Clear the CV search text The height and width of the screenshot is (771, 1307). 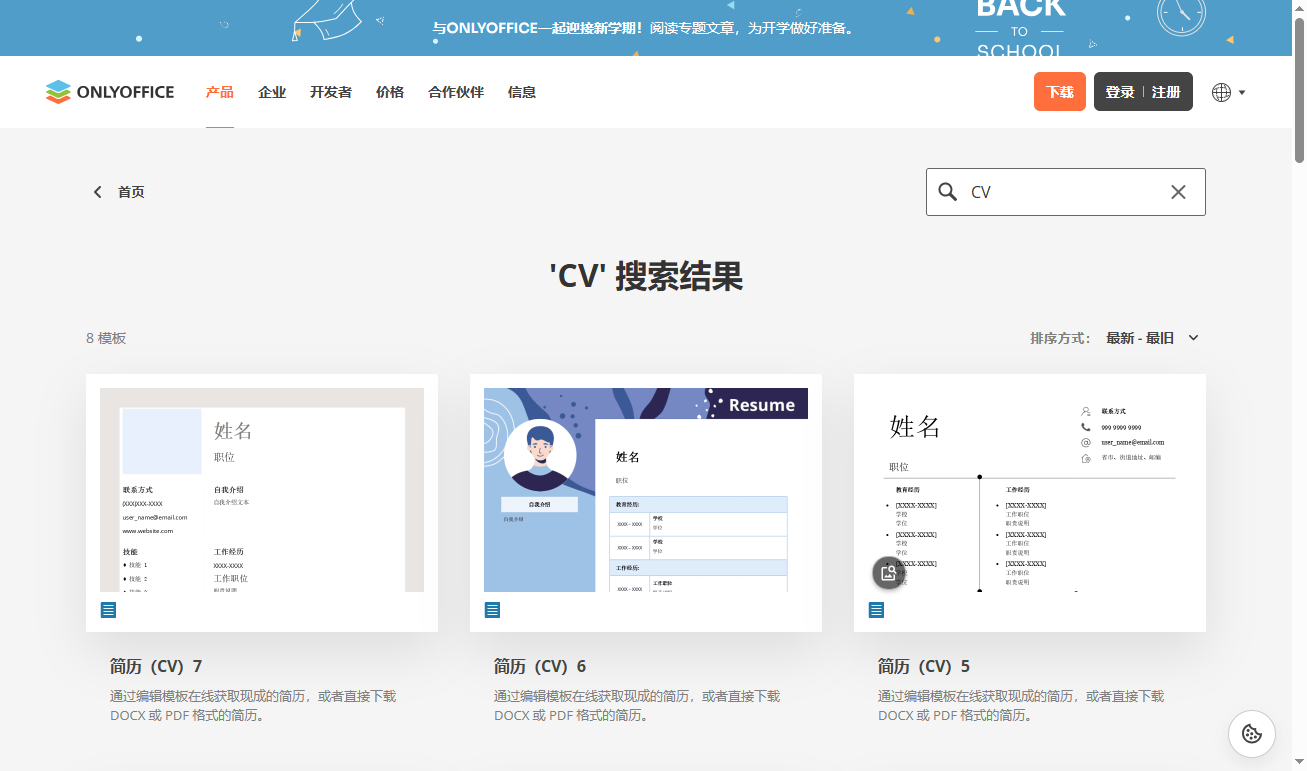pos(1178,192)
